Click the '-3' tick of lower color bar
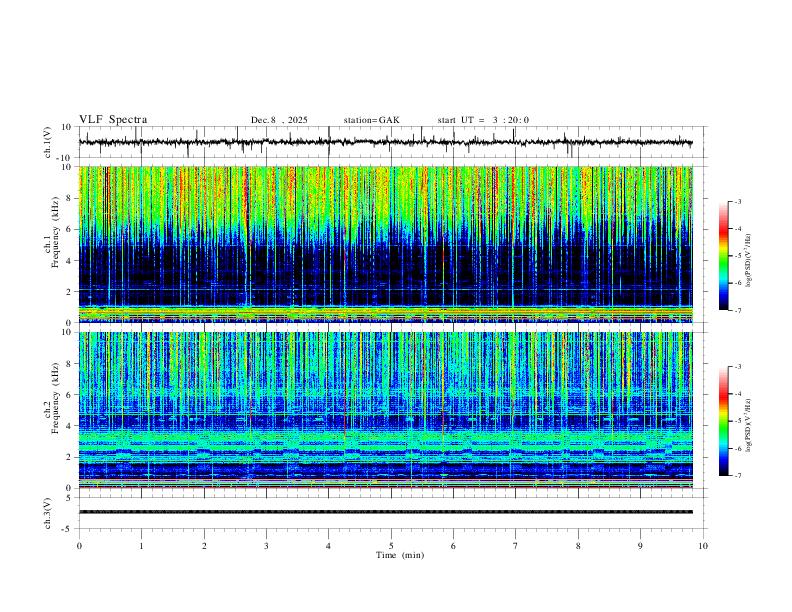This screenshot has height=612, width=792. 737,367
